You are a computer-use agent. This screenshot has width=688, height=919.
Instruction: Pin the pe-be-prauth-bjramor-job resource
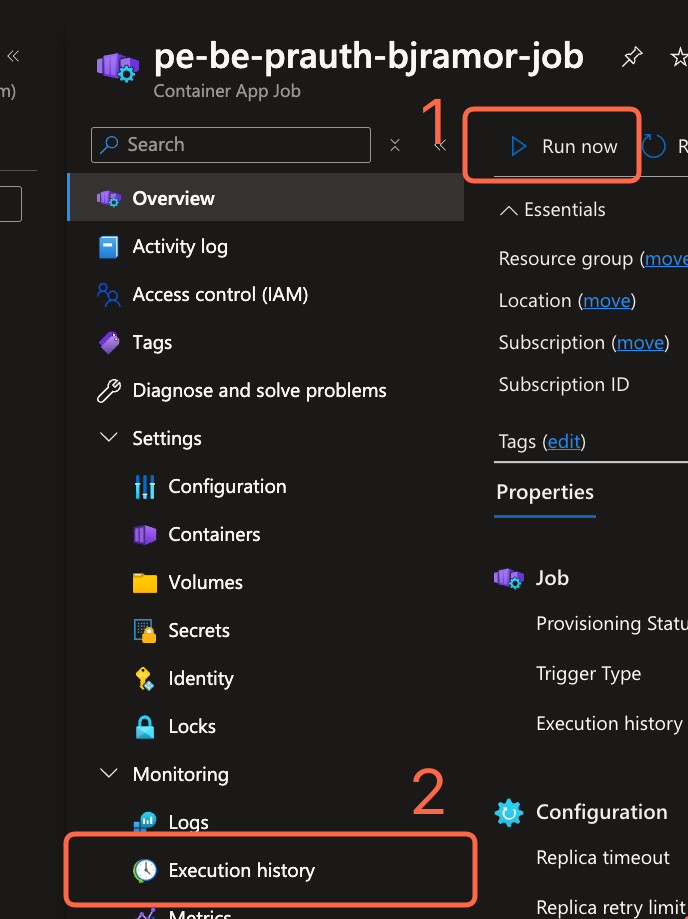coord(632,57)
